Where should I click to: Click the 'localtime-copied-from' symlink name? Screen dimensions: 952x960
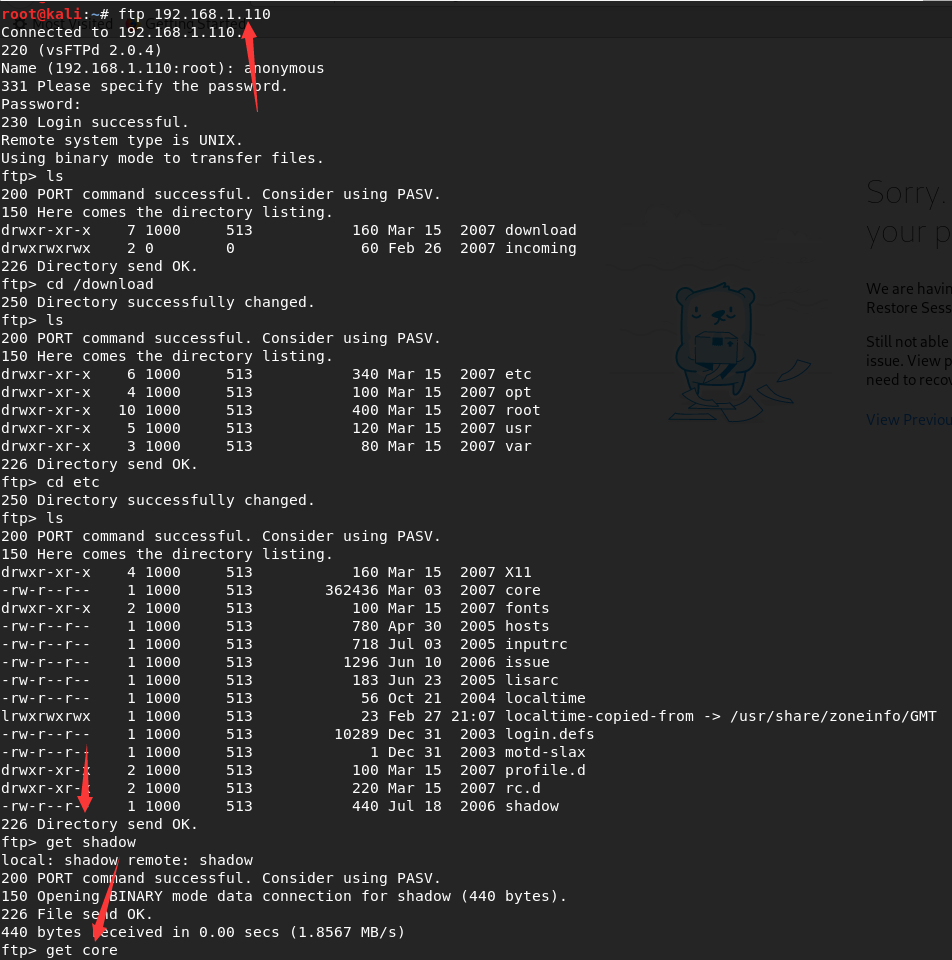coord(599,716)
